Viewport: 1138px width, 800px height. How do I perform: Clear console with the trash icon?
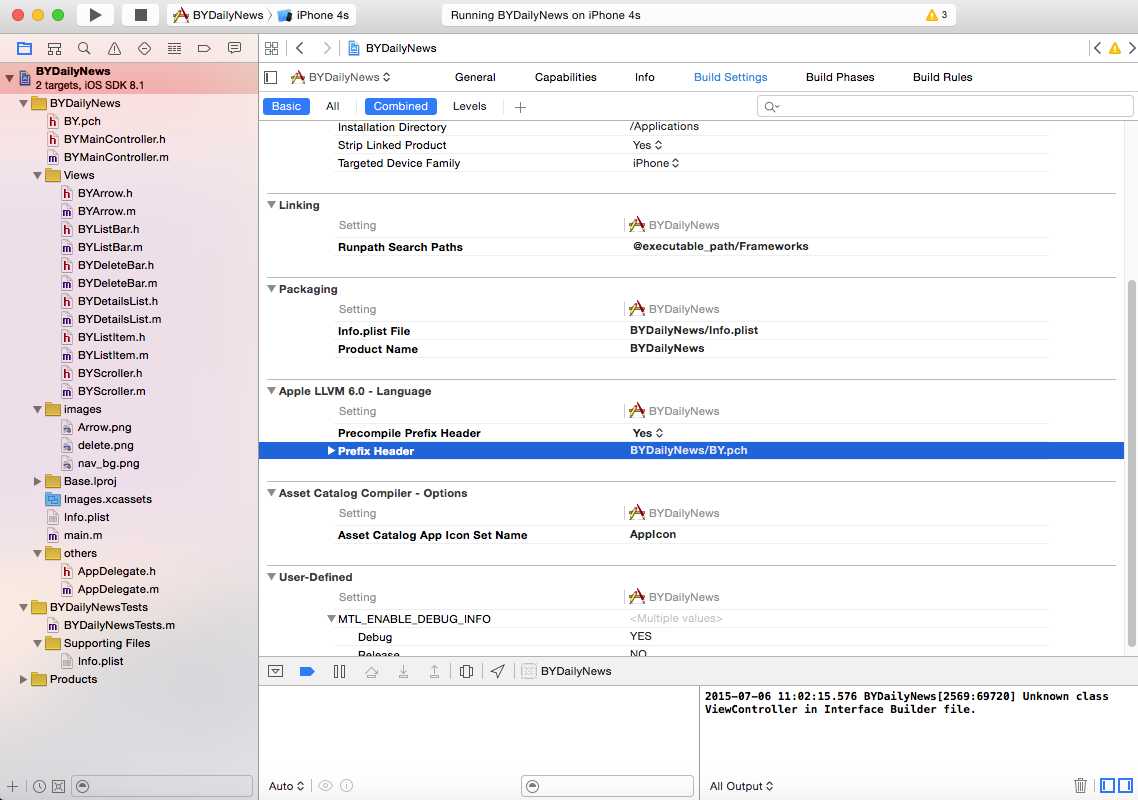[x=1080, y=785]
